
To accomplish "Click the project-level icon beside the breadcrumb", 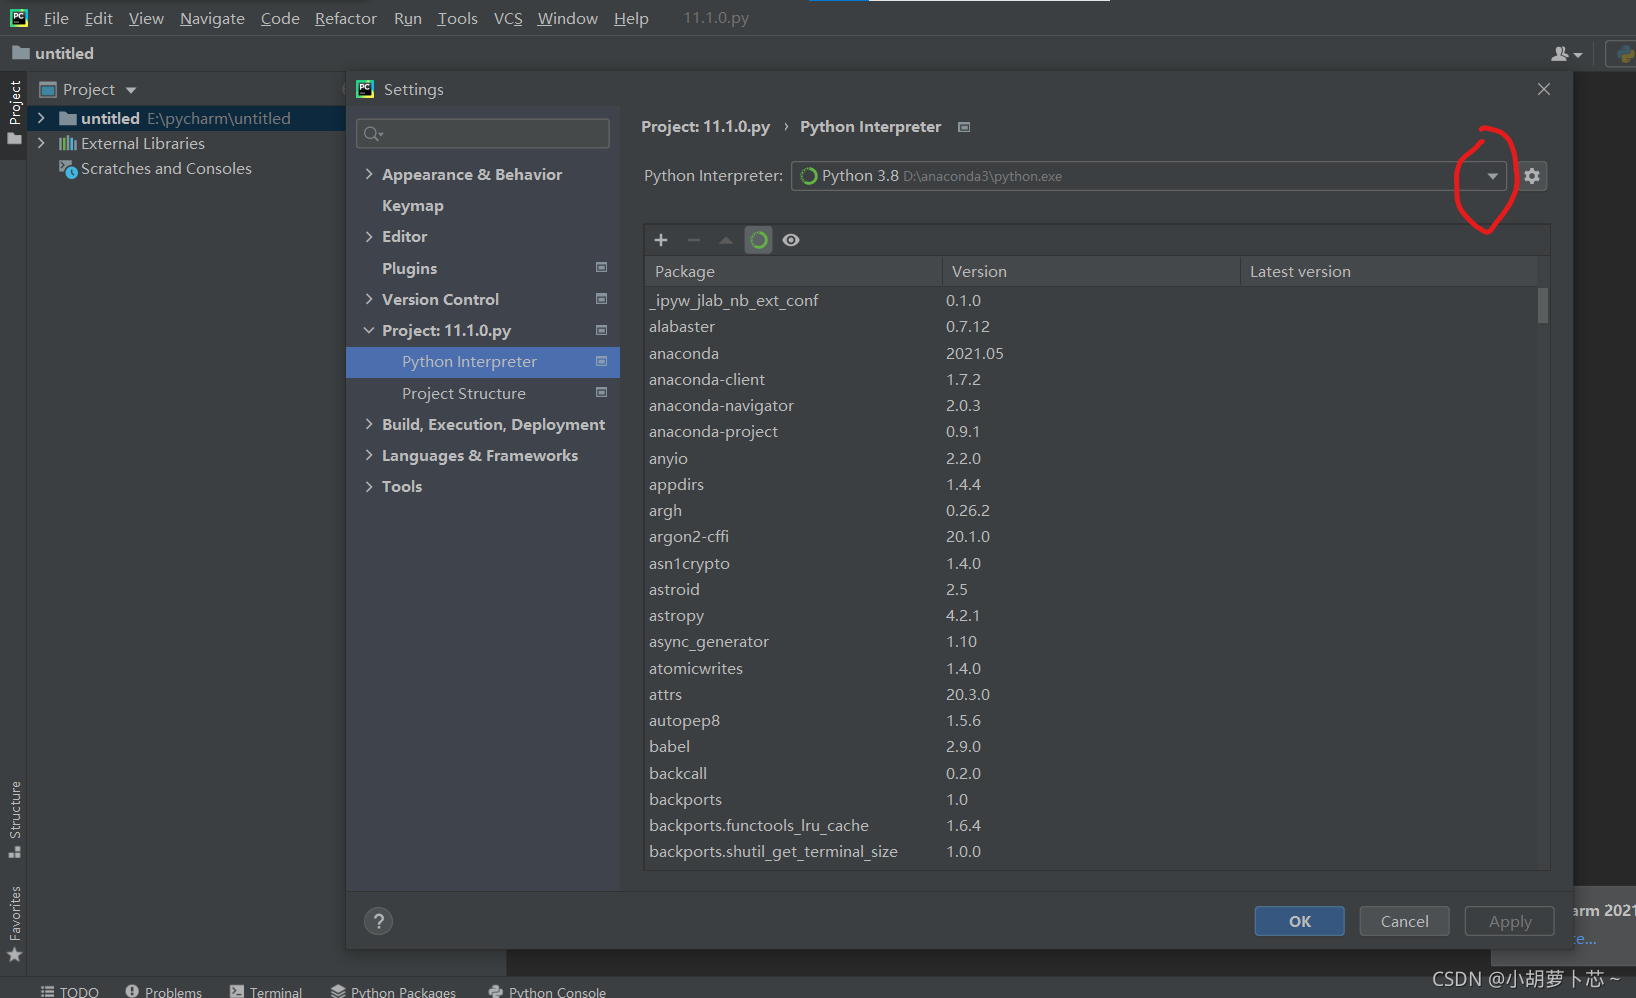I will 964,127.
